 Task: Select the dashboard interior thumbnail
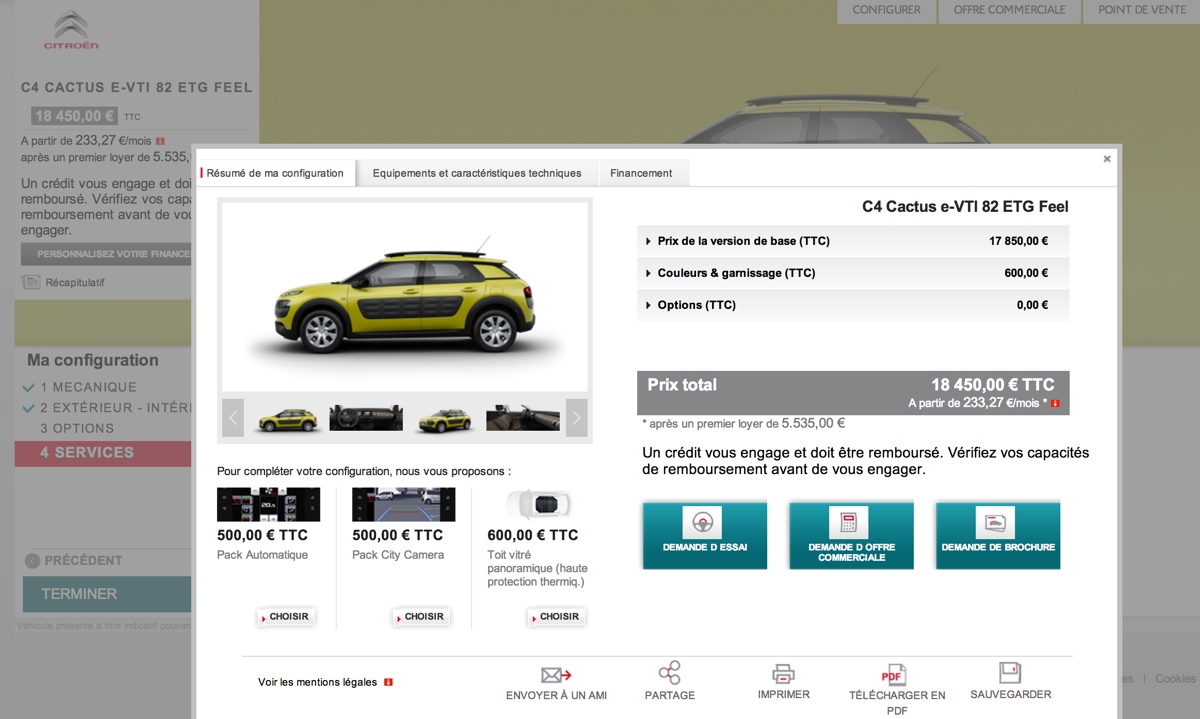click(x=366, y=418)
